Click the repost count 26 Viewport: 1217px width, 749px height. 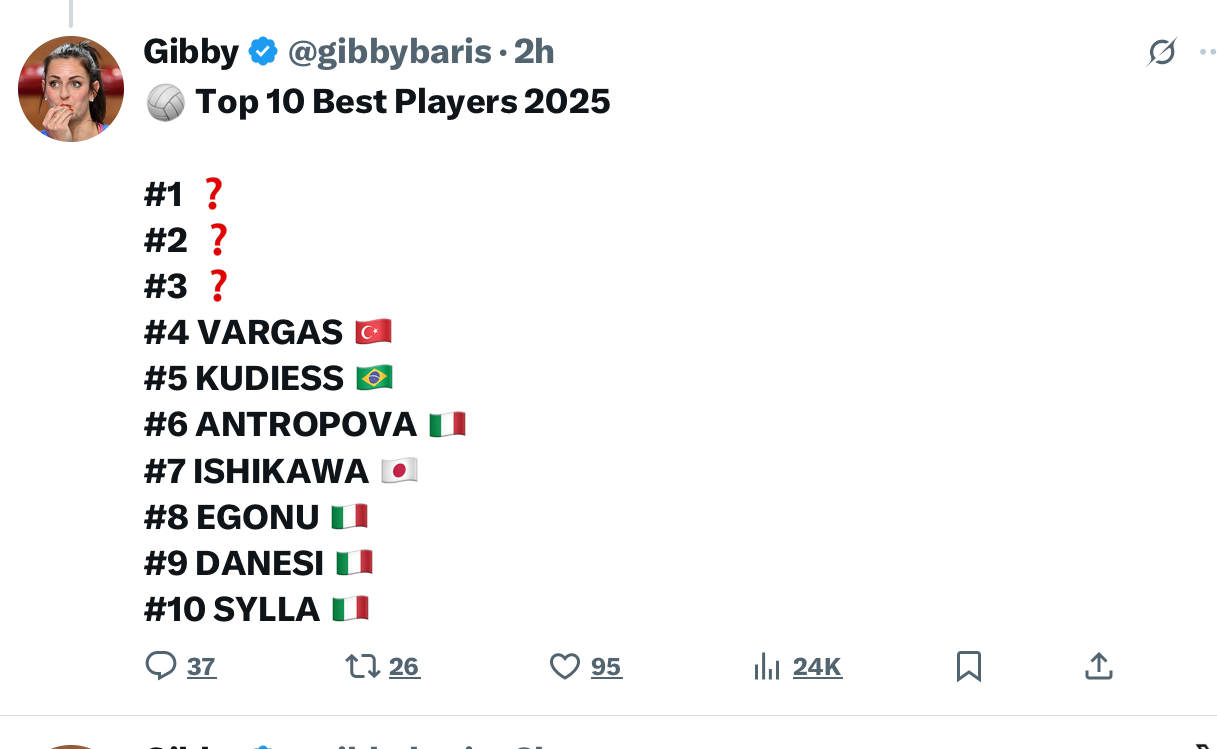[404, 667]
